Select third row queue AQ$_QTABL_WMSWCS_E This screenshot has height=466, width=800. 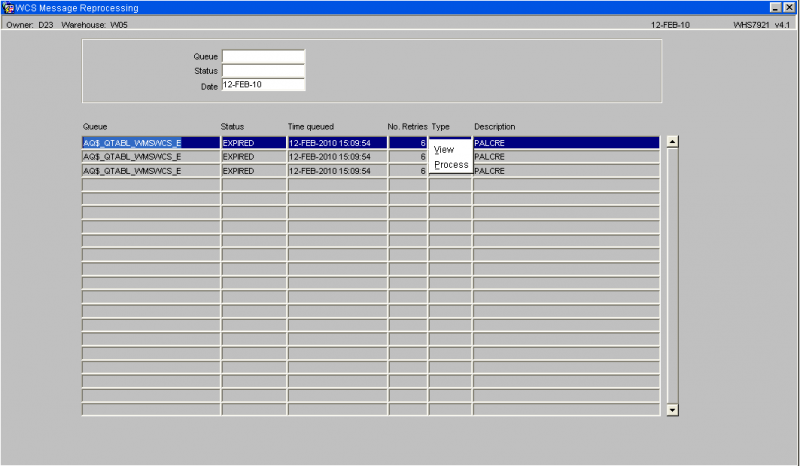click(151, 171)
